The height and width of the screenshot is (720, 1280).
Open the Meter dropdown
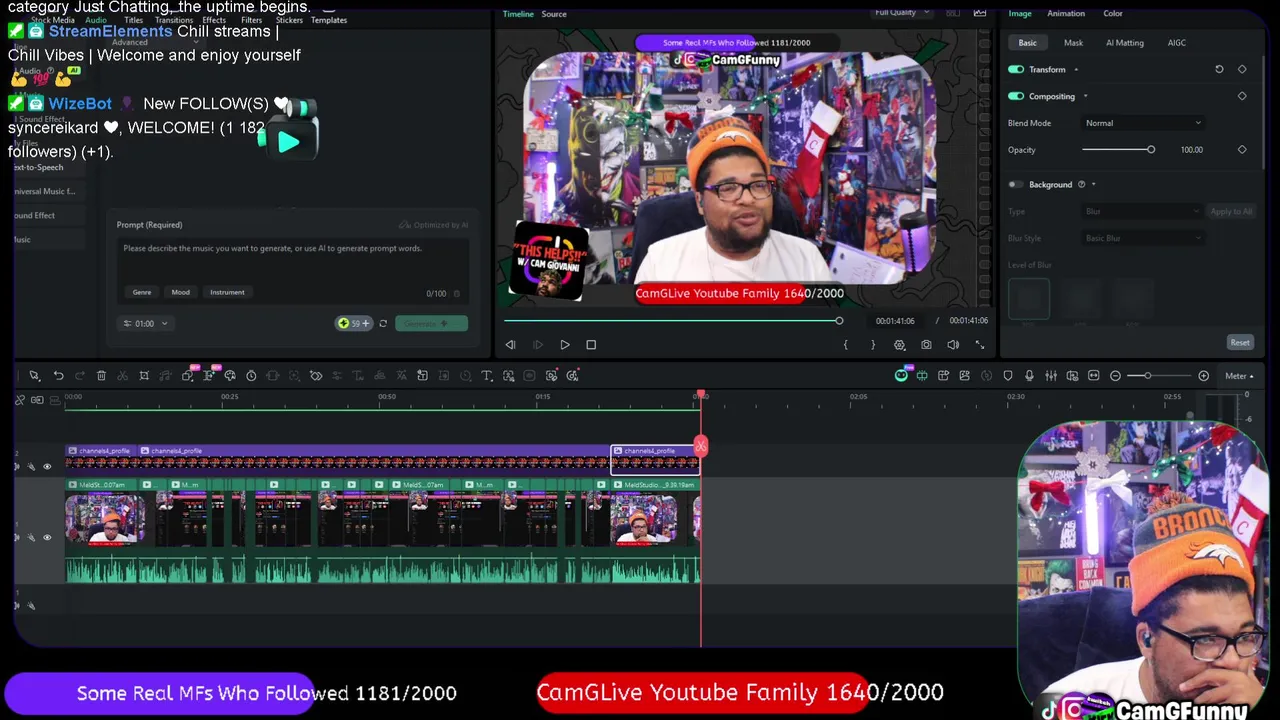coord(1238,376)
